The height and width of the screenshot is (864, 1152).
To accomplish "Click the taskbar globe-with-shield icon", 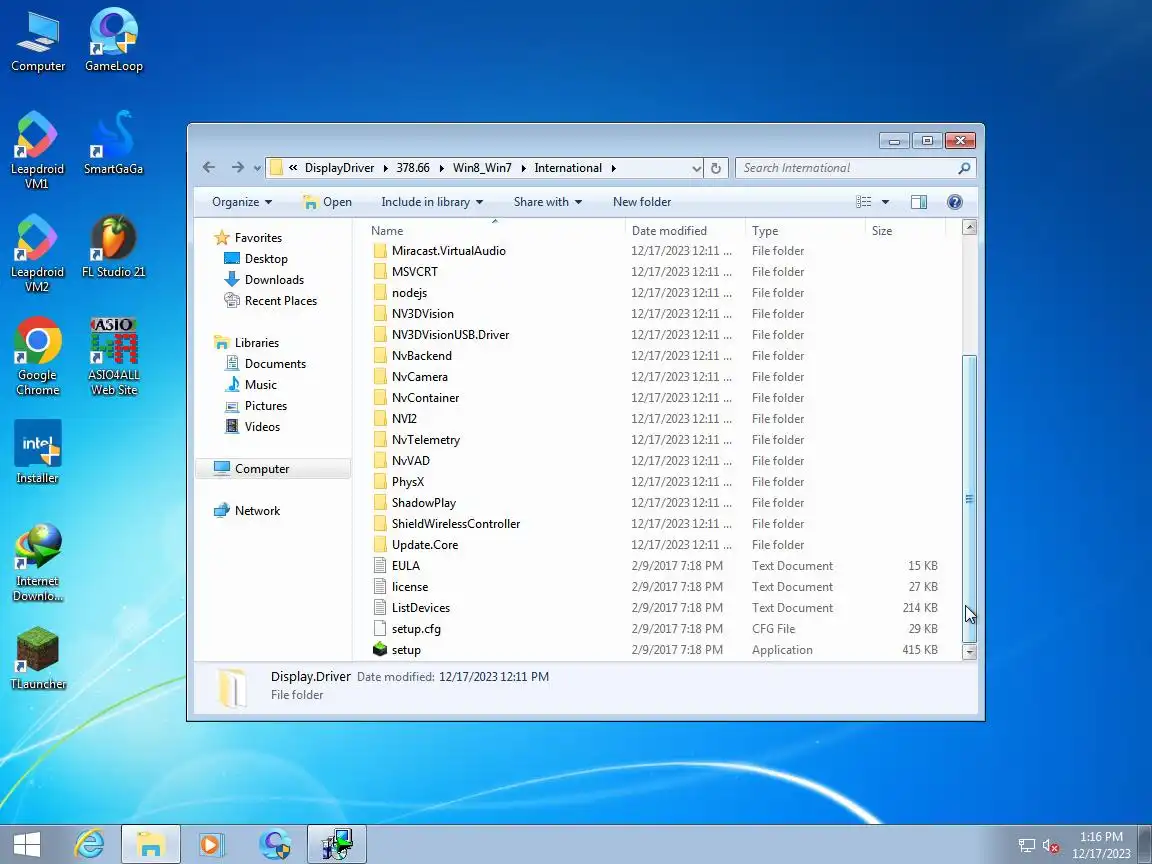I will coord(276,845).
